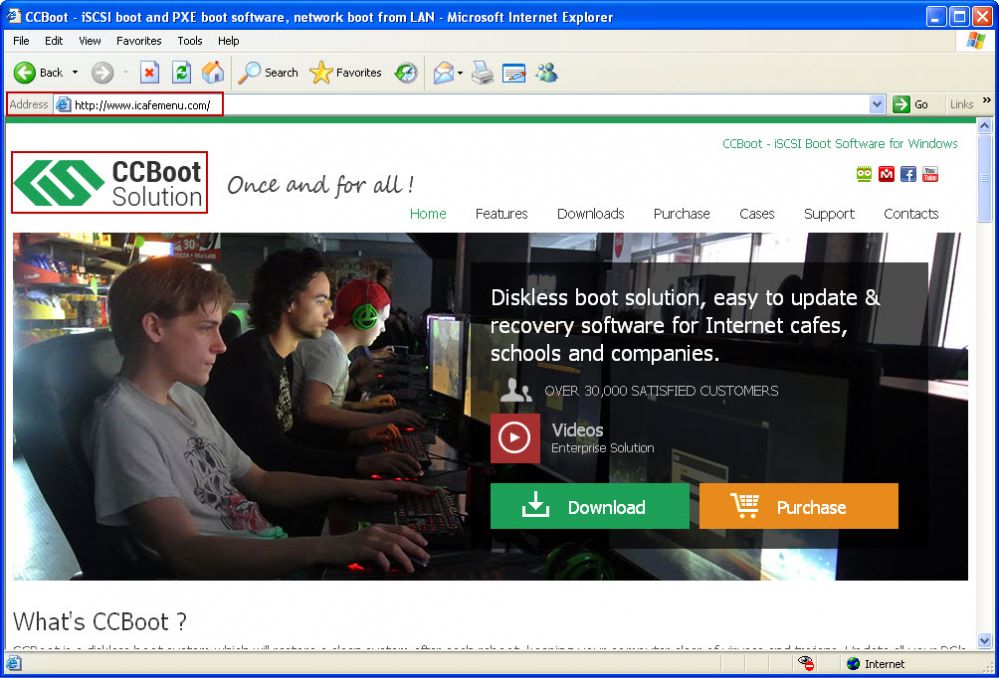Click the IE icon in title bar

13,15
